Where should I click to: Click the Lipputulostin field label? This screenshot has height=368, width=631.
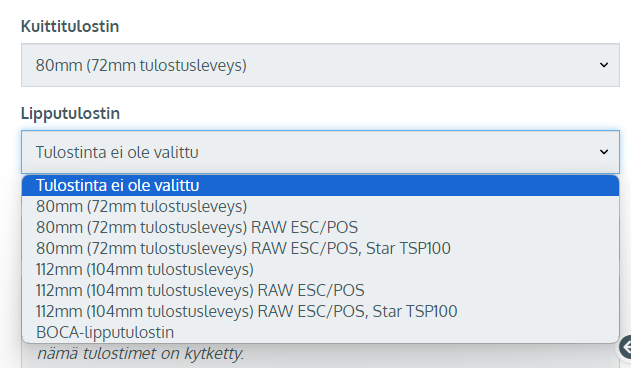click(70, 114)
